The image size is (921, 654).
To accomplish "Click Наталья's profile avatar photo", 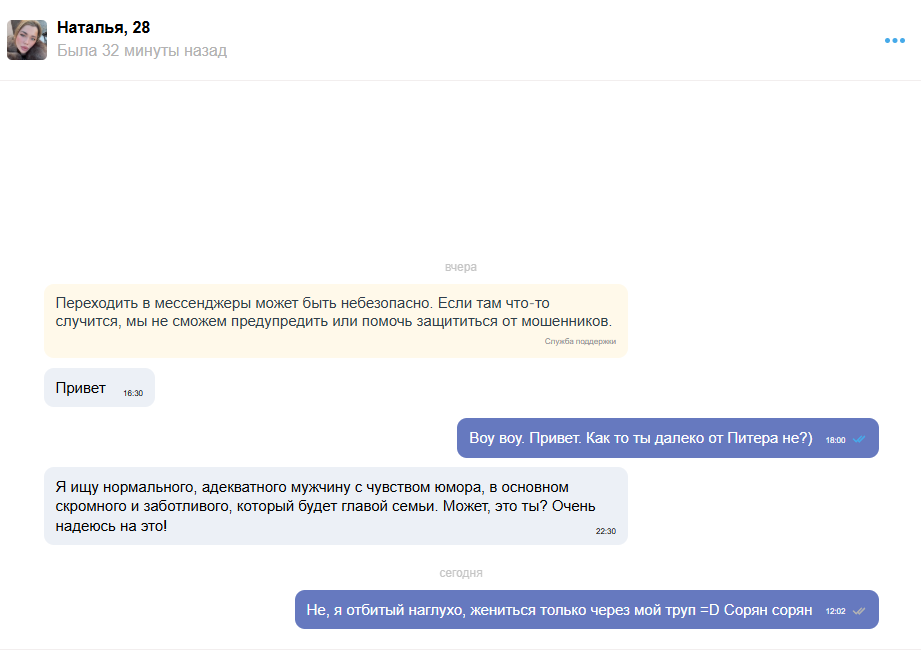I will 27,40.
